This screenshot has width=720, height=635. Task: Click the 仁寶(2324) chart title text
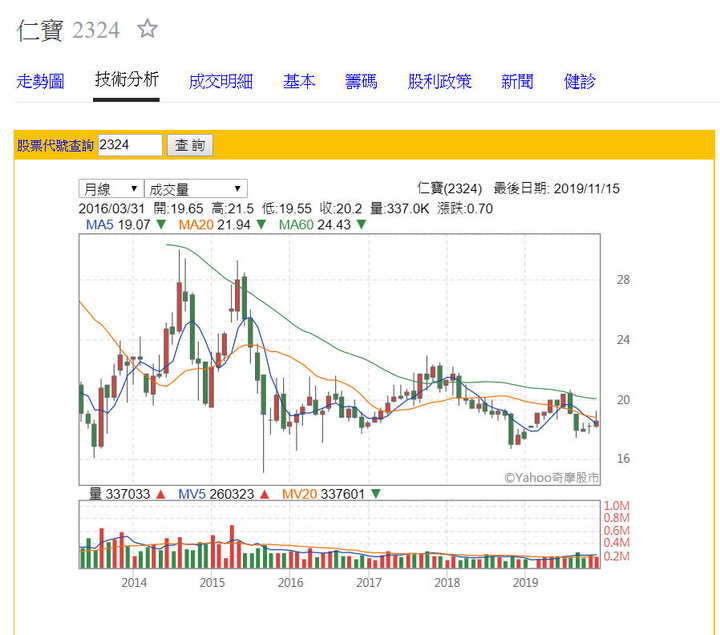coord(450,189)
